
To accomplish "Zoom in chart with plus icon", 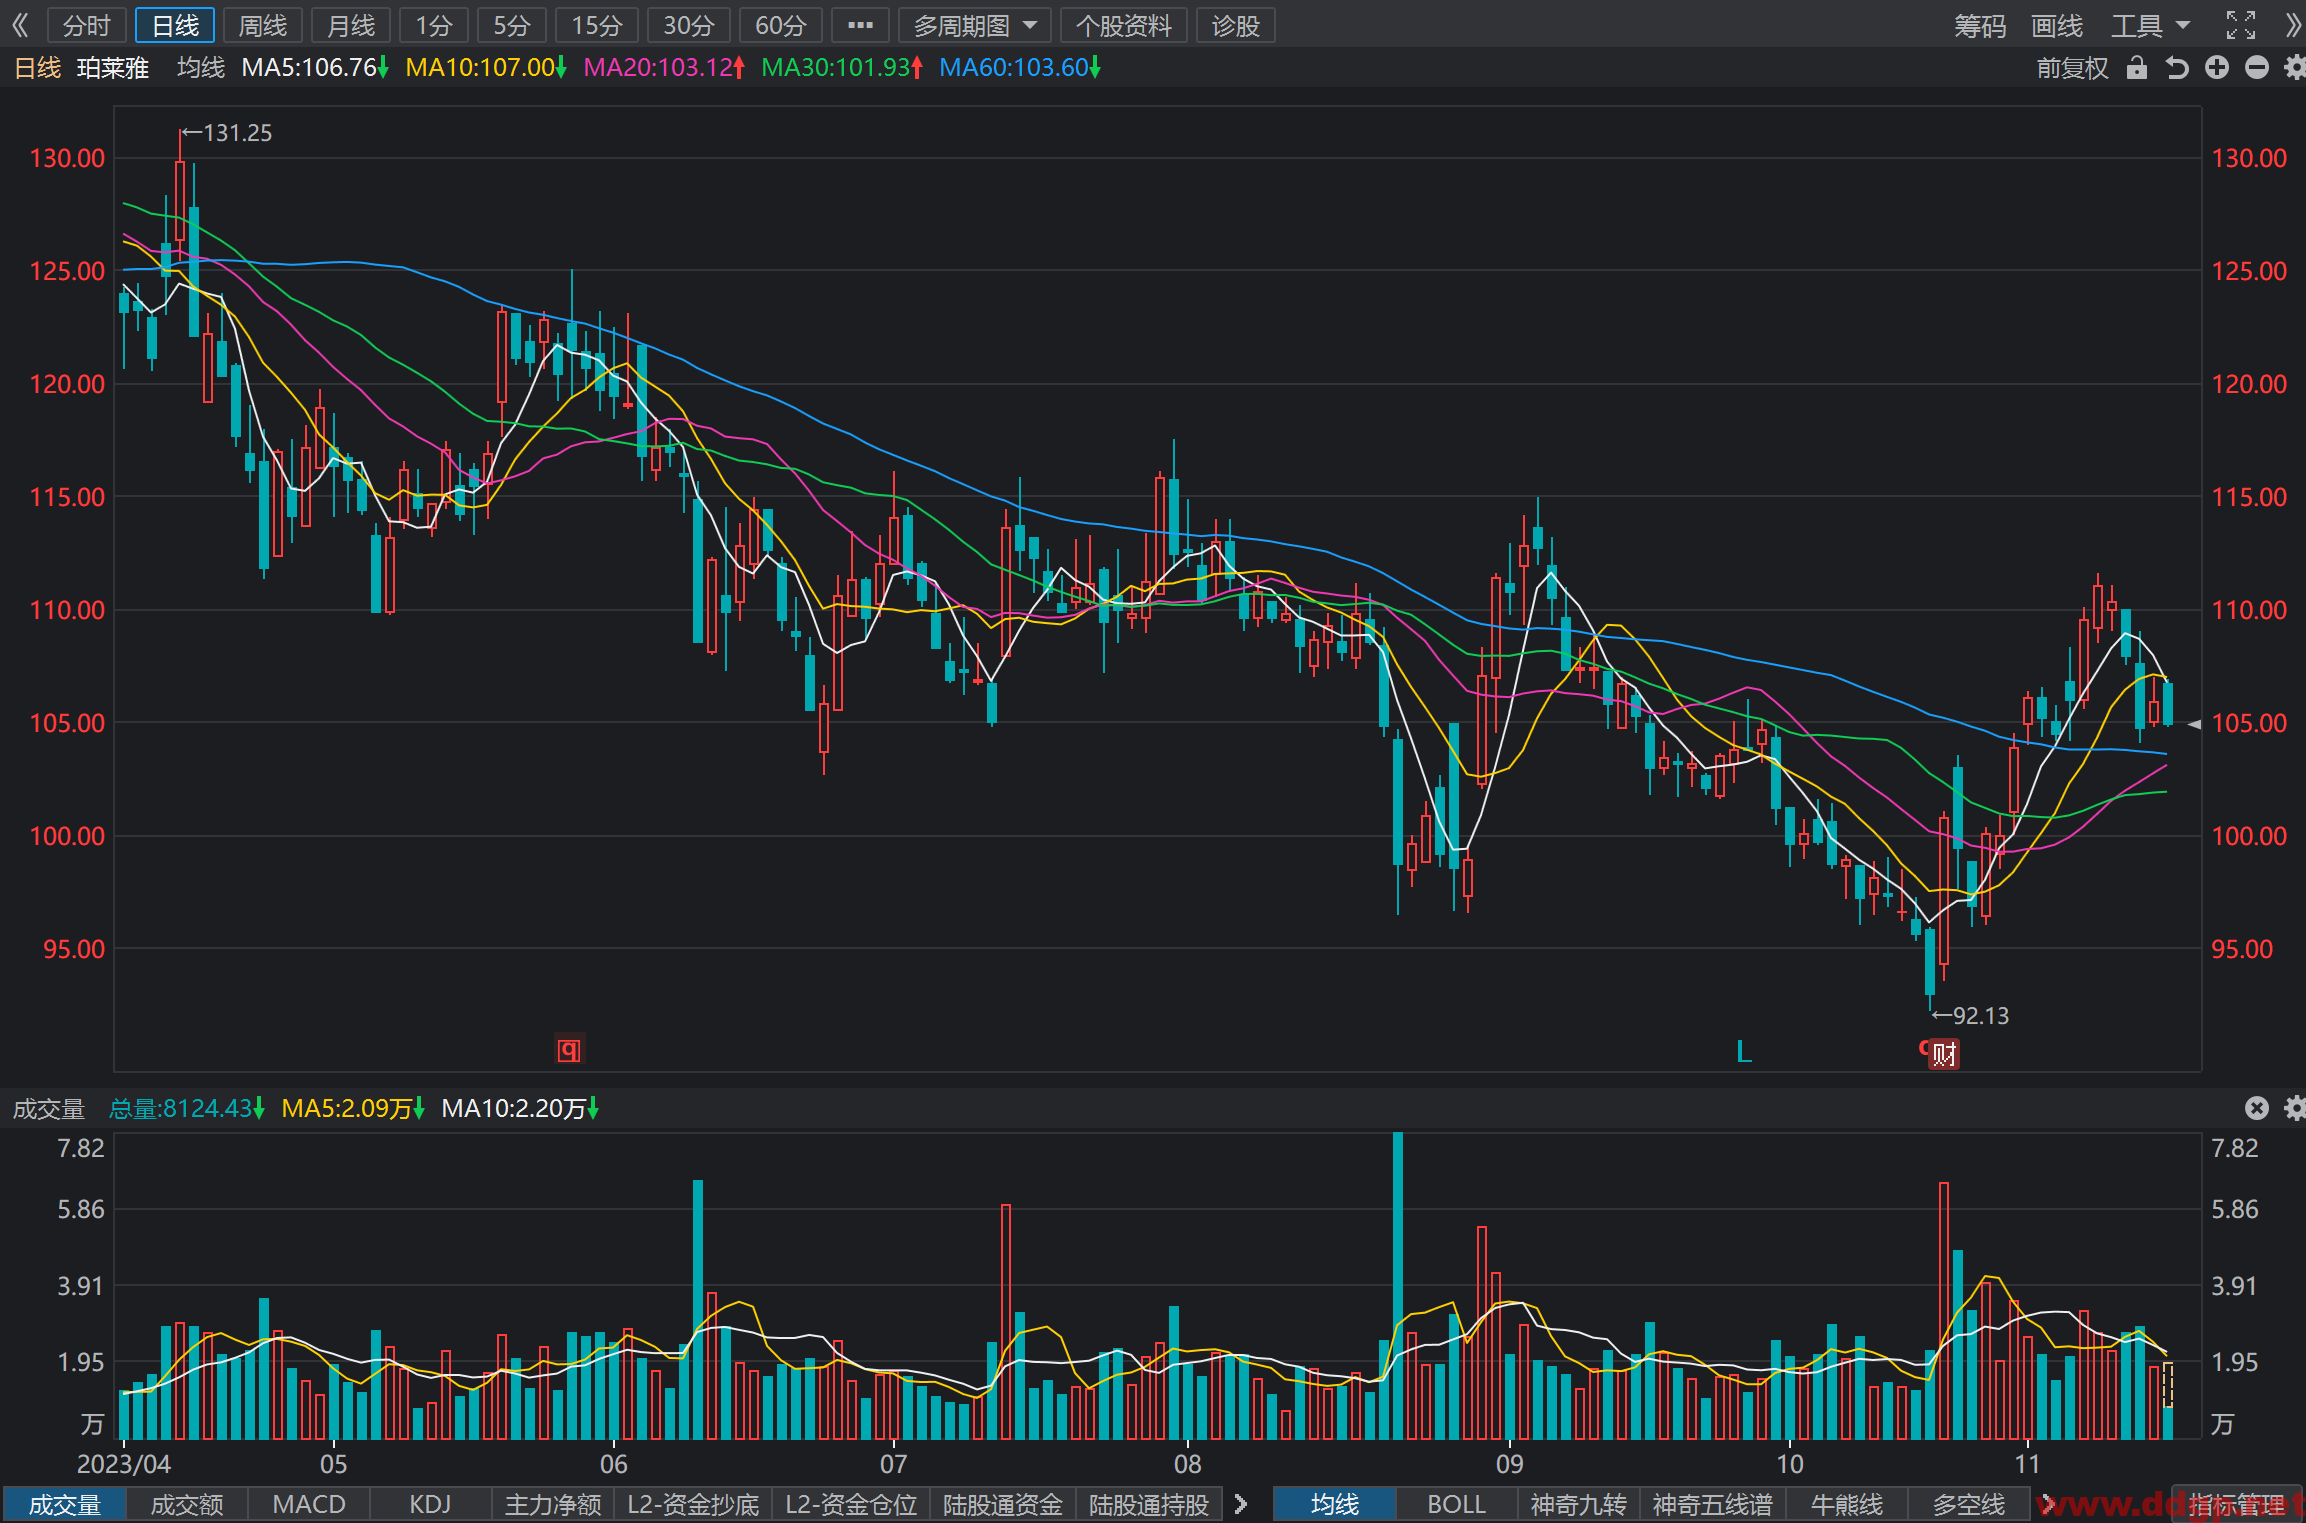I will point(2217,68).
